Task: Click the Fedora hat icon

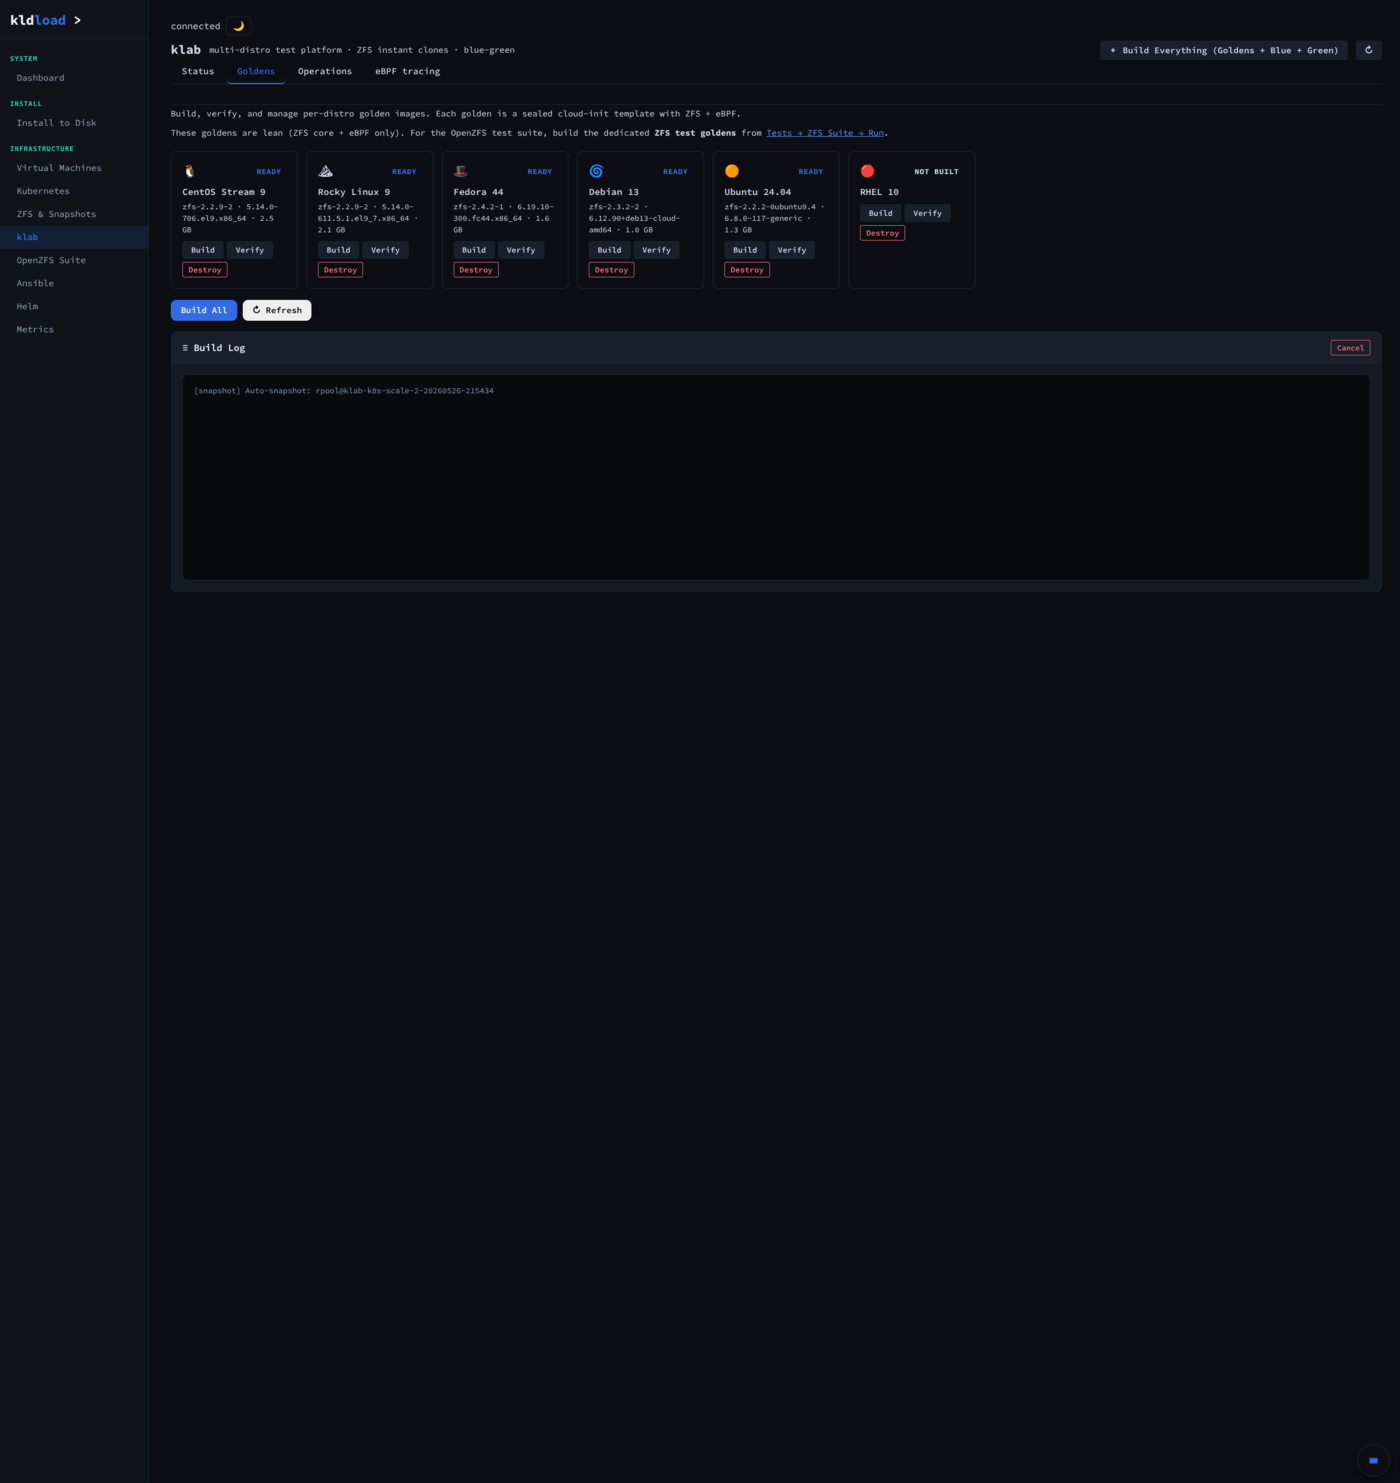Action: pyautogui.click(x=460, y=171)
